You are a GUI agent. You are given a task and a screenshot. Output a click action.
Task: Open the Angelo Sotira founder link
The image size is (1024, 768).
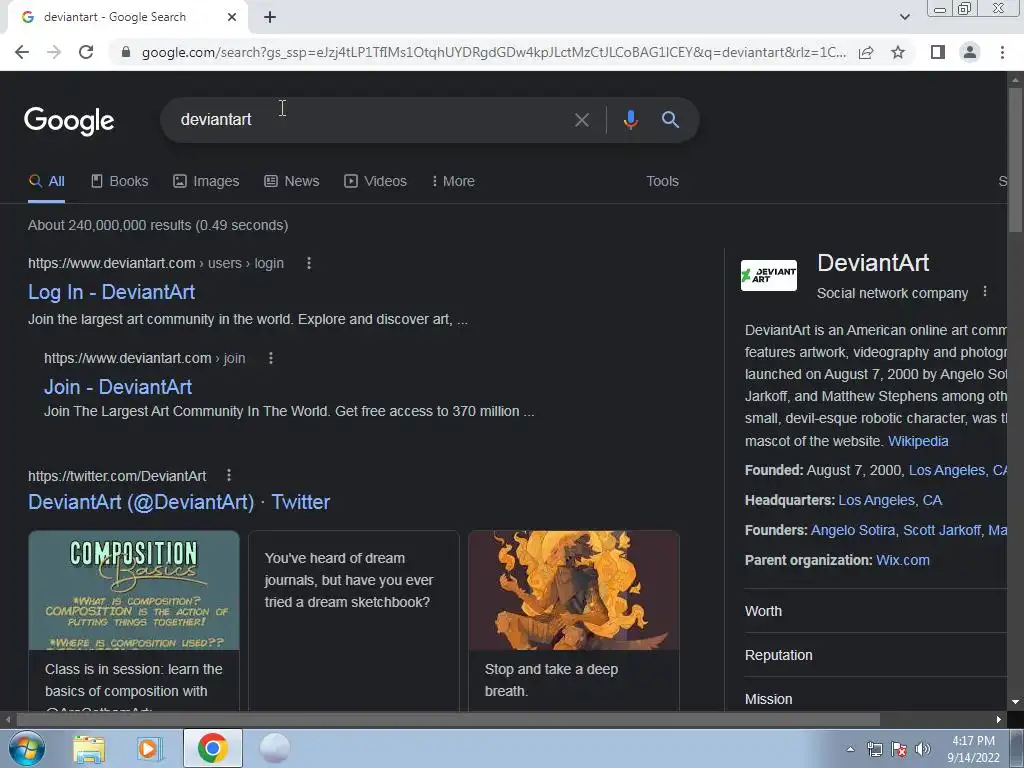click(x=854, y=530)
